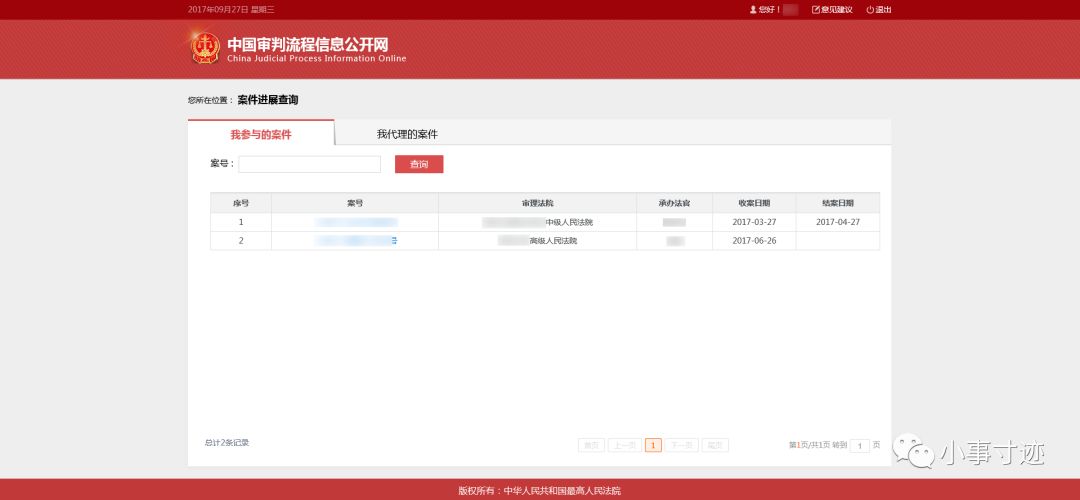Click the jump-to page number field

coord(859,445)
